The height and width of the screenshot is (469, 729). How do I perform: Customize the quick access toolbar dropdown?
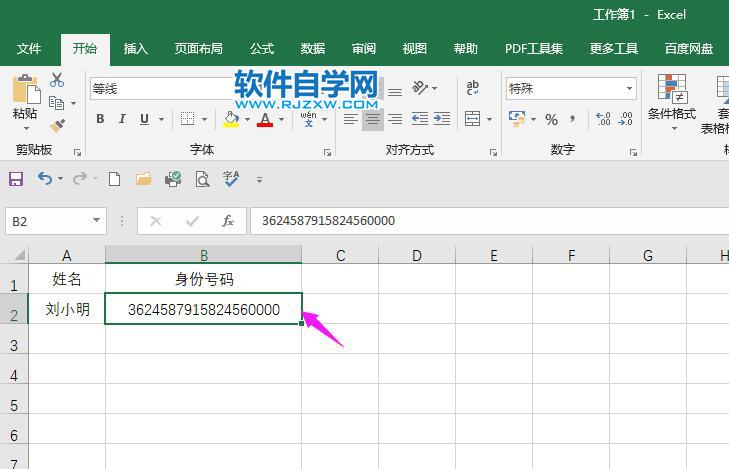(x=259, y=179)
